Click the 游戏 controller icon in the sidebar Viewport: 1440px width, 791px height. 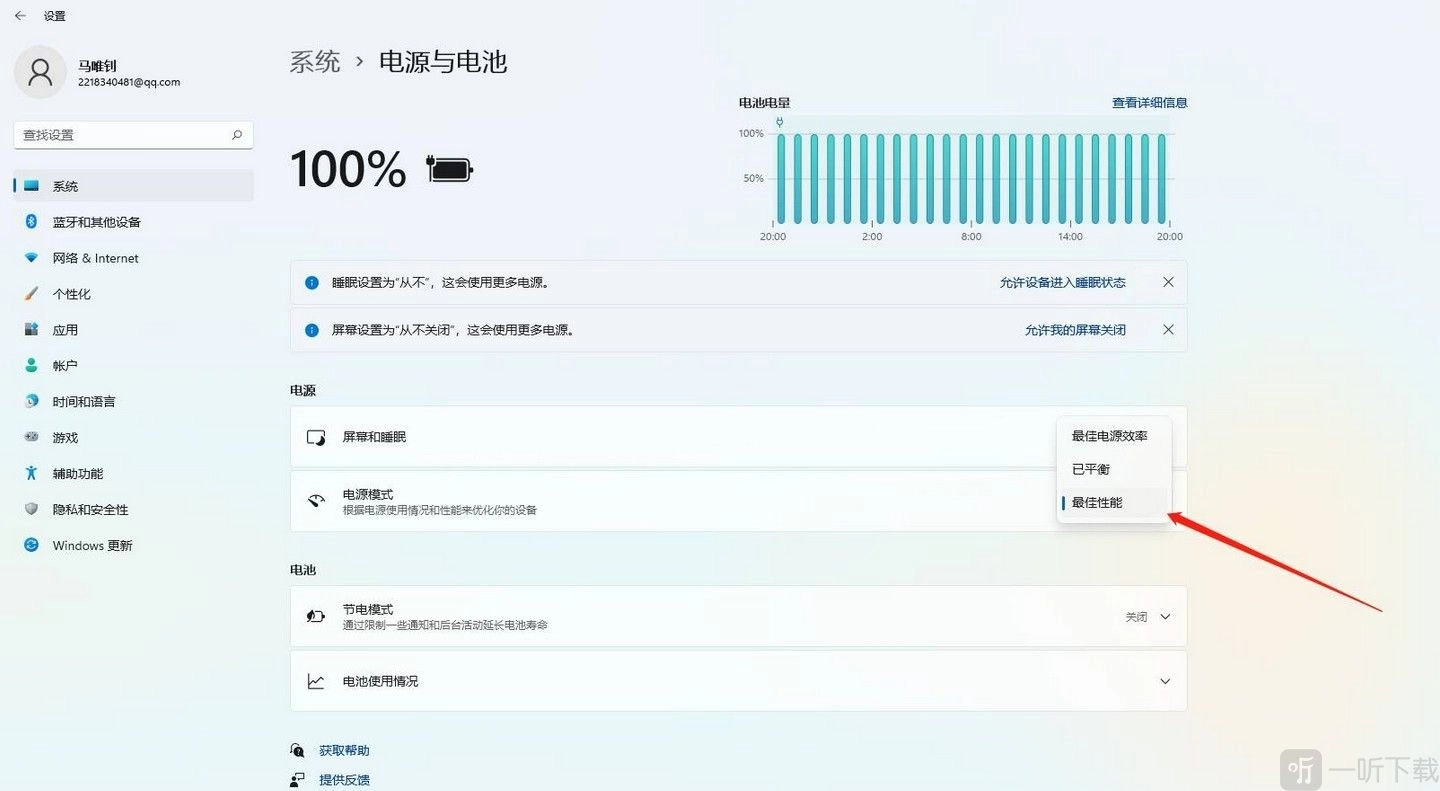tap(32, 438)
